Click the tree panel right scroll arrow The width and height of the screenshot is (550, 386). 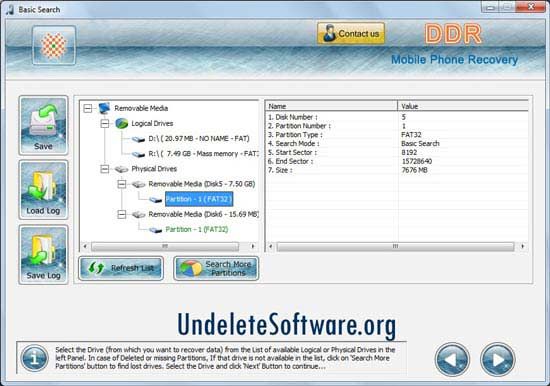pos(253,246)
